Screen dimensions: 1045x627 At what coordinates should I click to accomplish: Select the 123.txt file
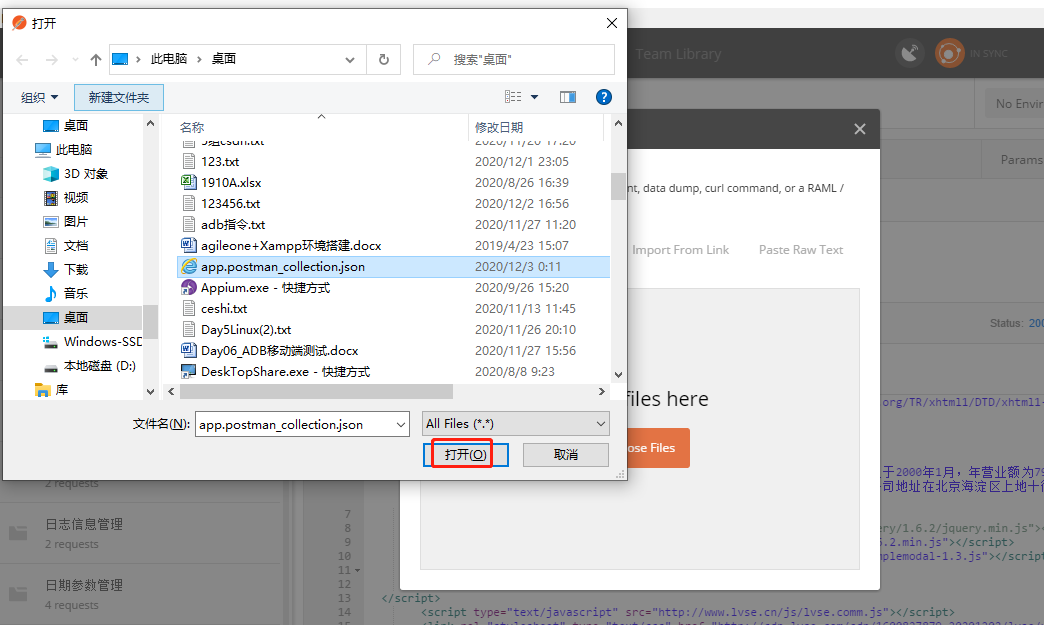coord(393,162)
